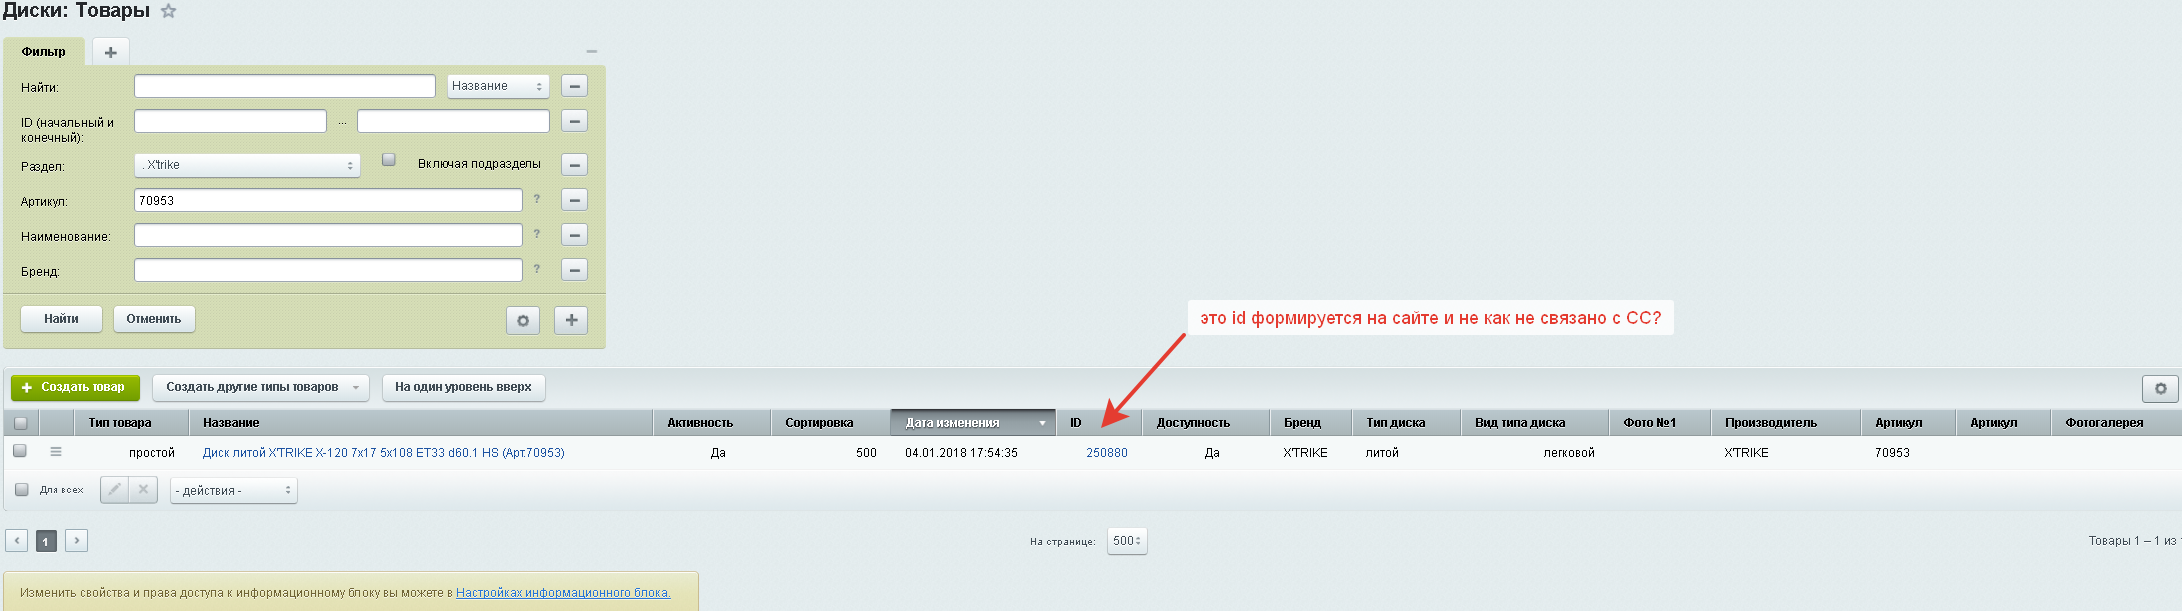
Task: Open items per page 500 dropdown
Action: 1127,541
